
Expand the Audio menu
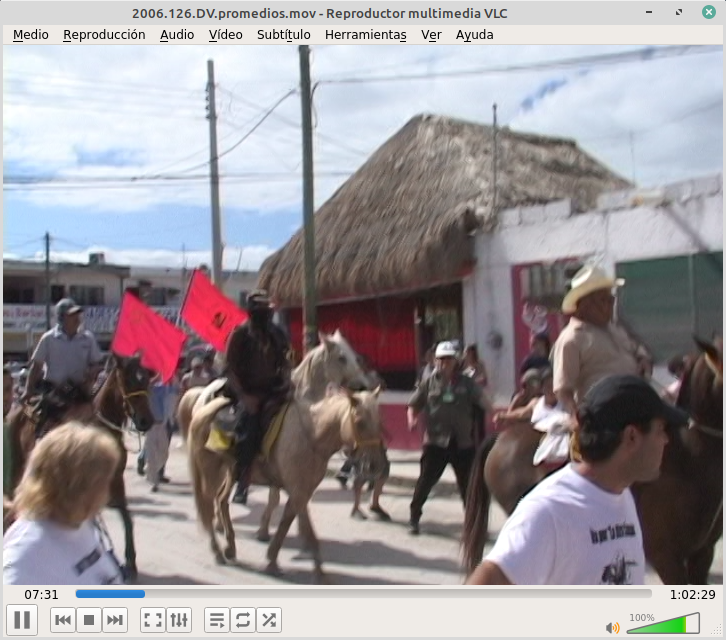tap(177, 34)
